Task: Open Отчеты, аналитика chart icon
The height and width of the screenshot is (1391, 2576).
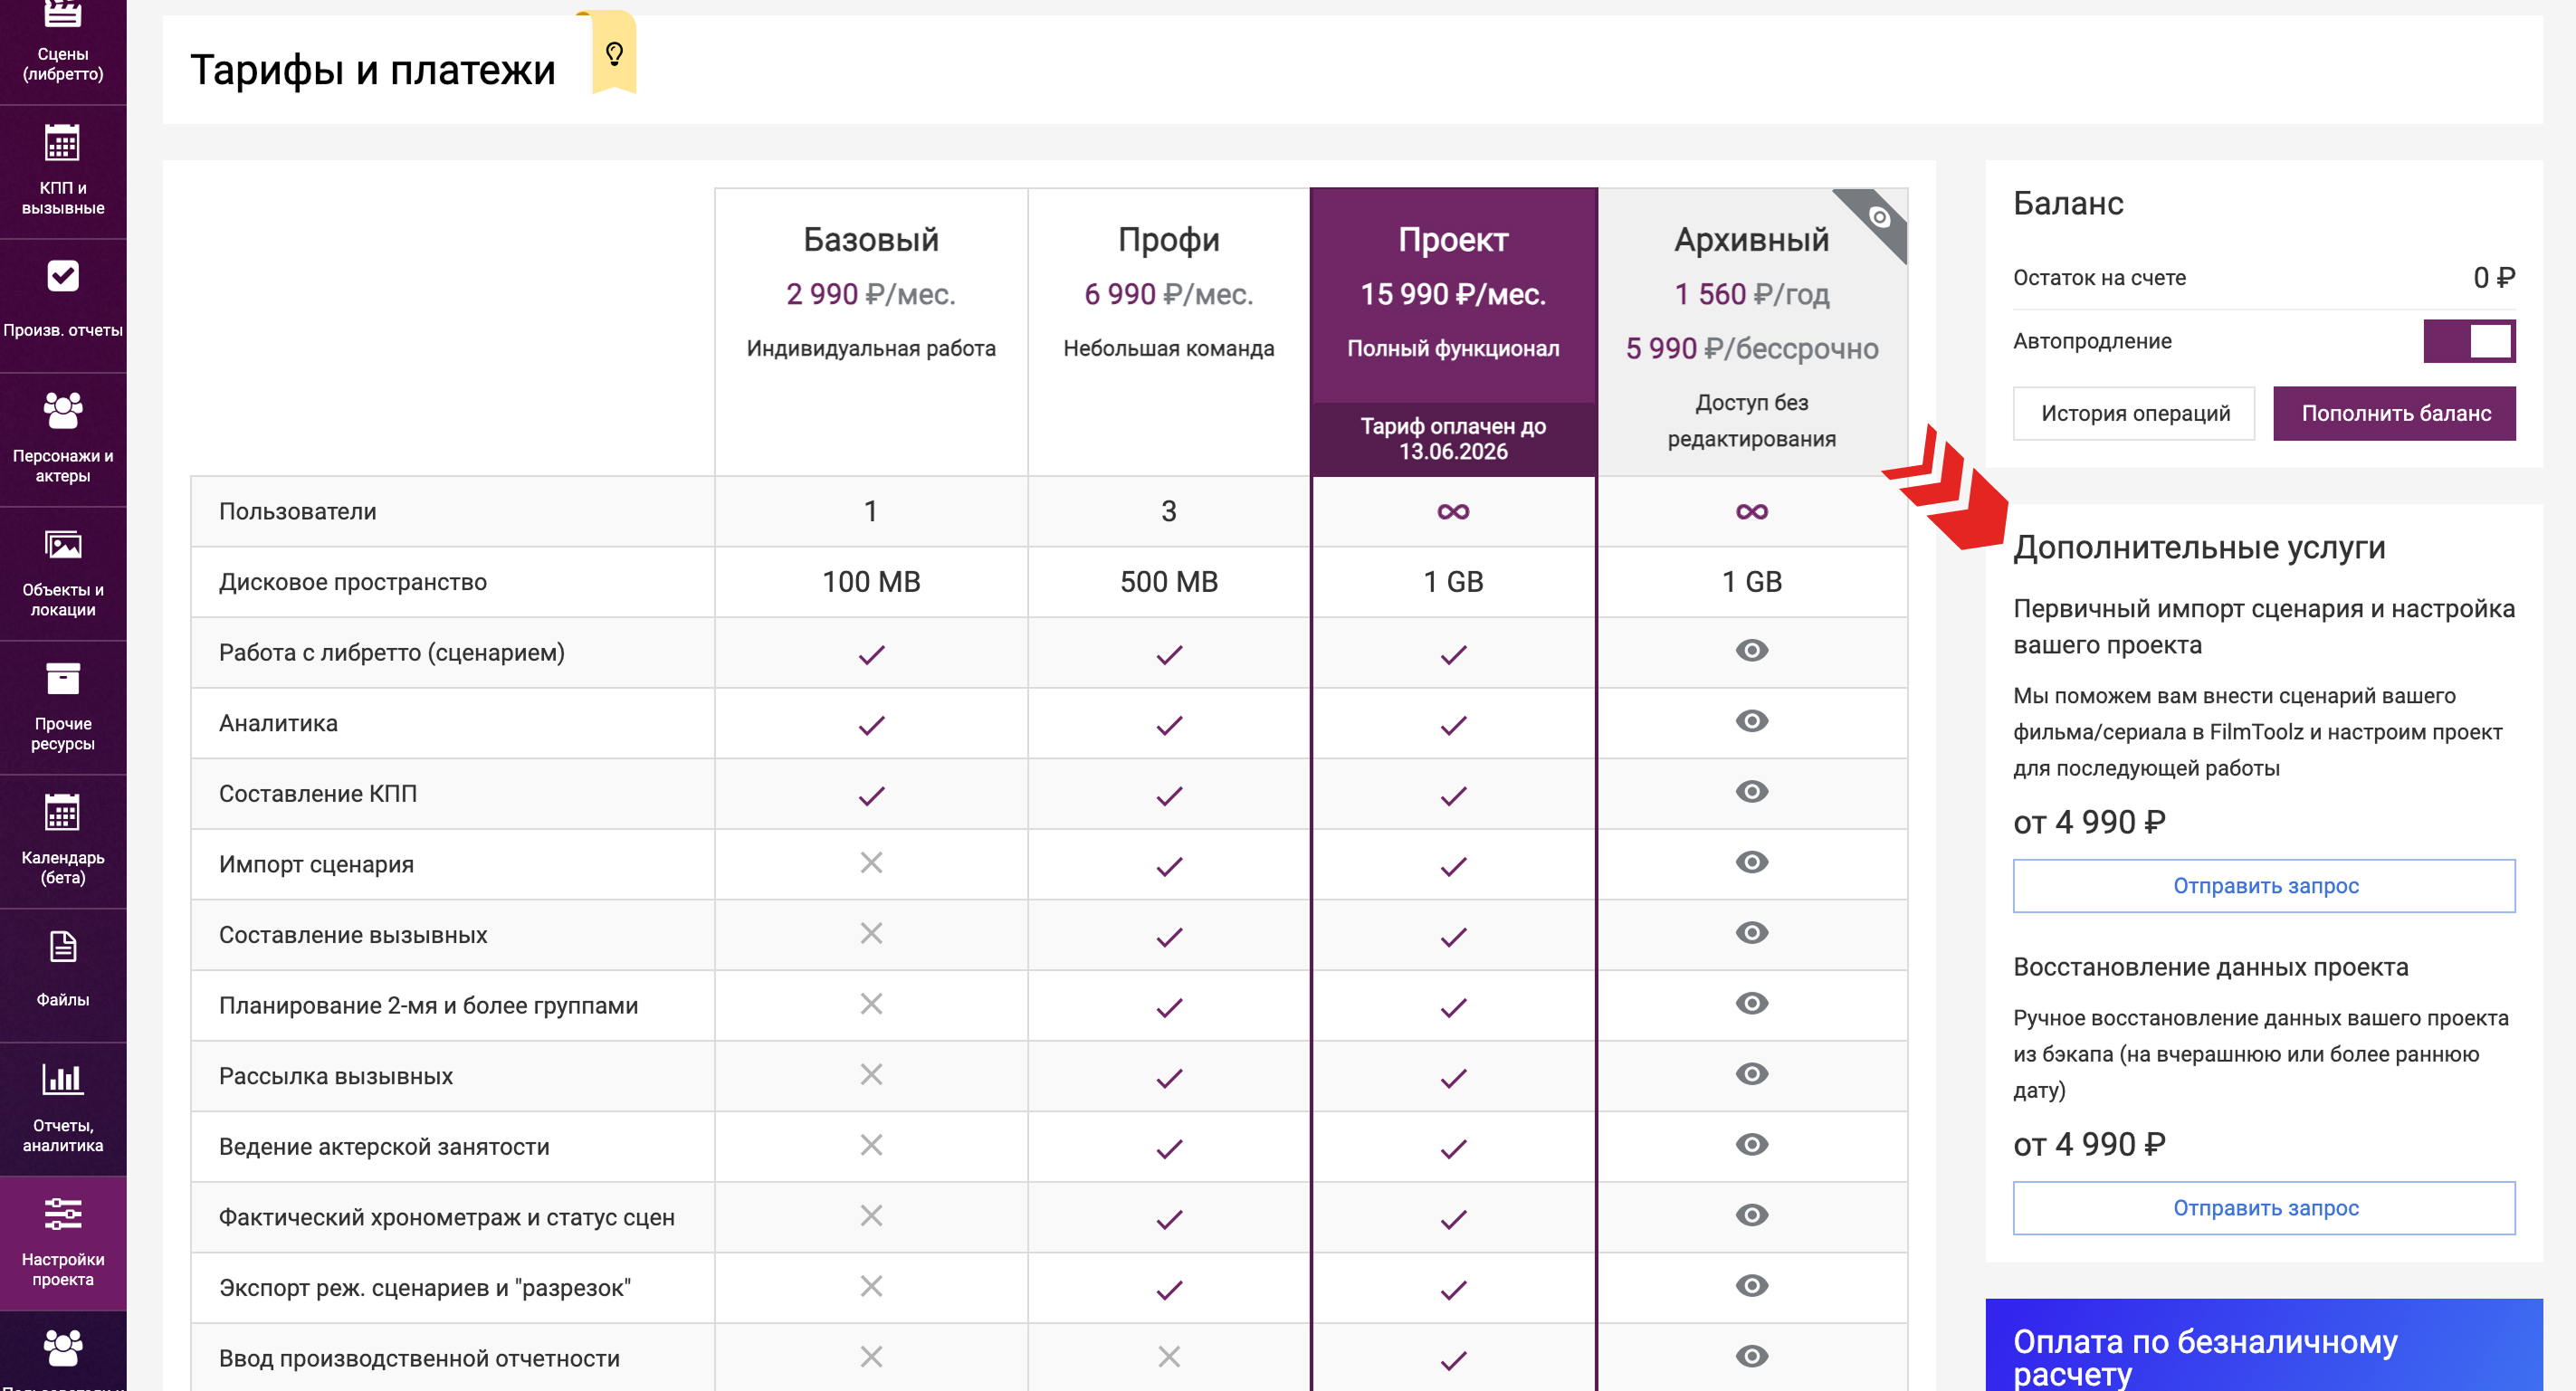Action: [x=63, y=1080]
